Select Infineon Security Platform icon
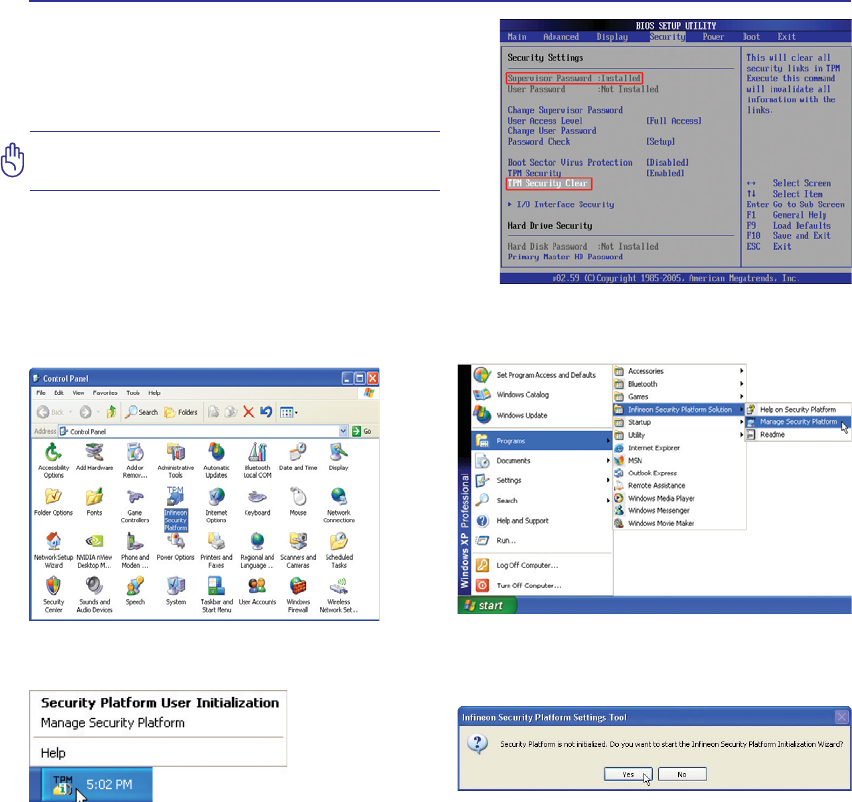This screenshot has width=852, height=802. (x=176, y=509)
